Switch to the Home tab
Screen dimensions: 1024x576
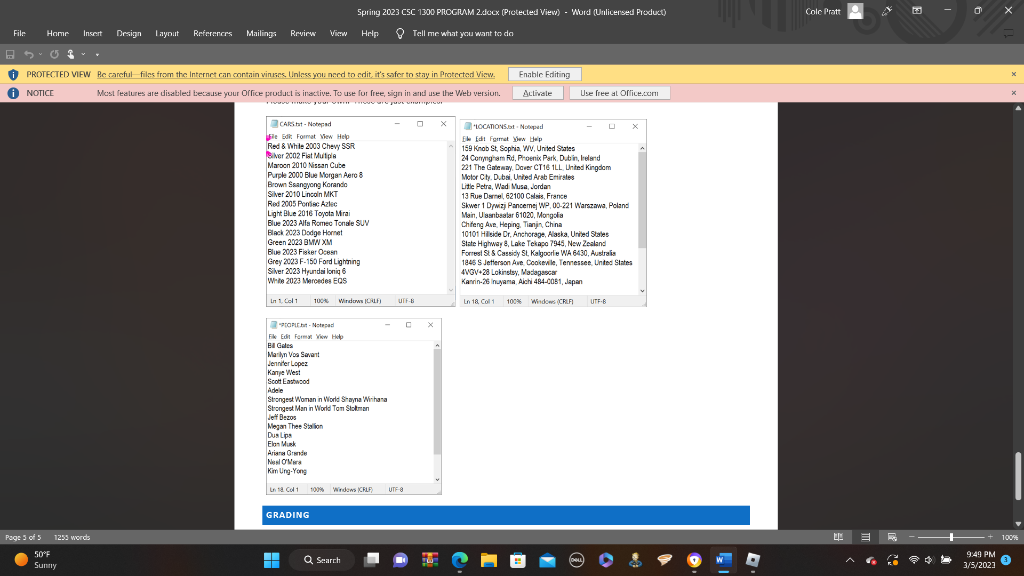(x=57, y=33)
